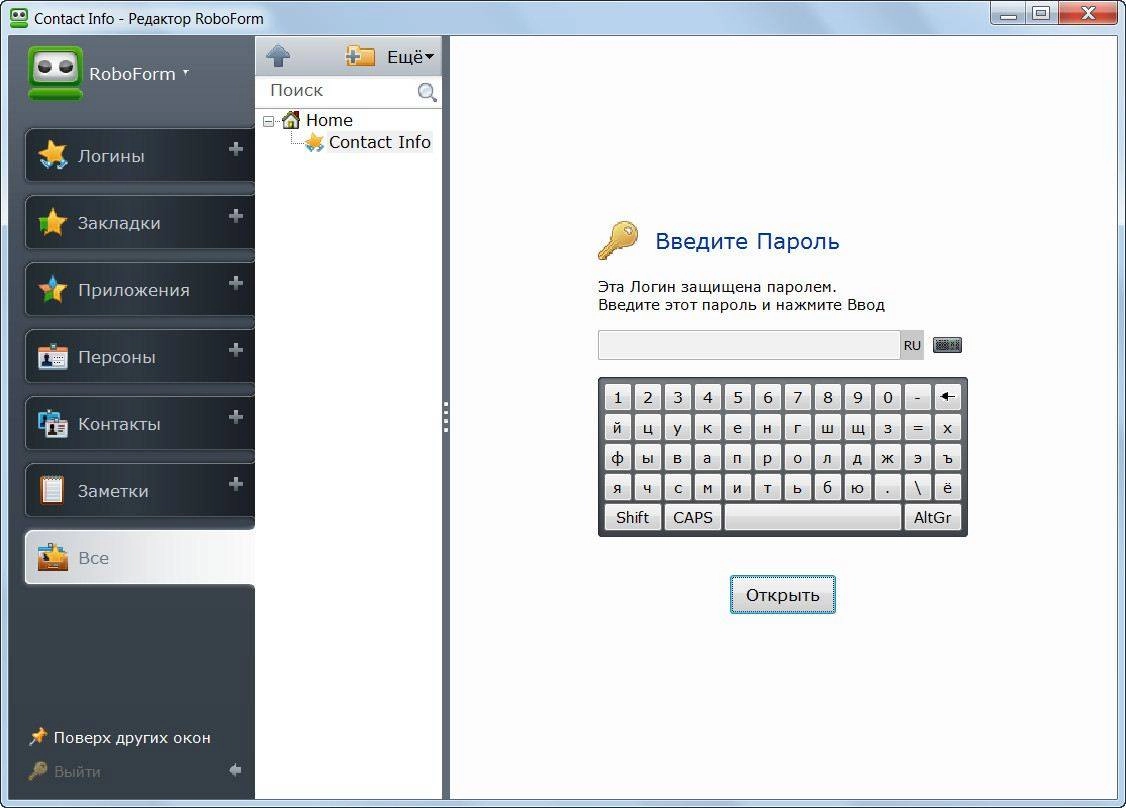Click the ё key on virtual keyboard
1126x808 pixels.
(947, 488)
